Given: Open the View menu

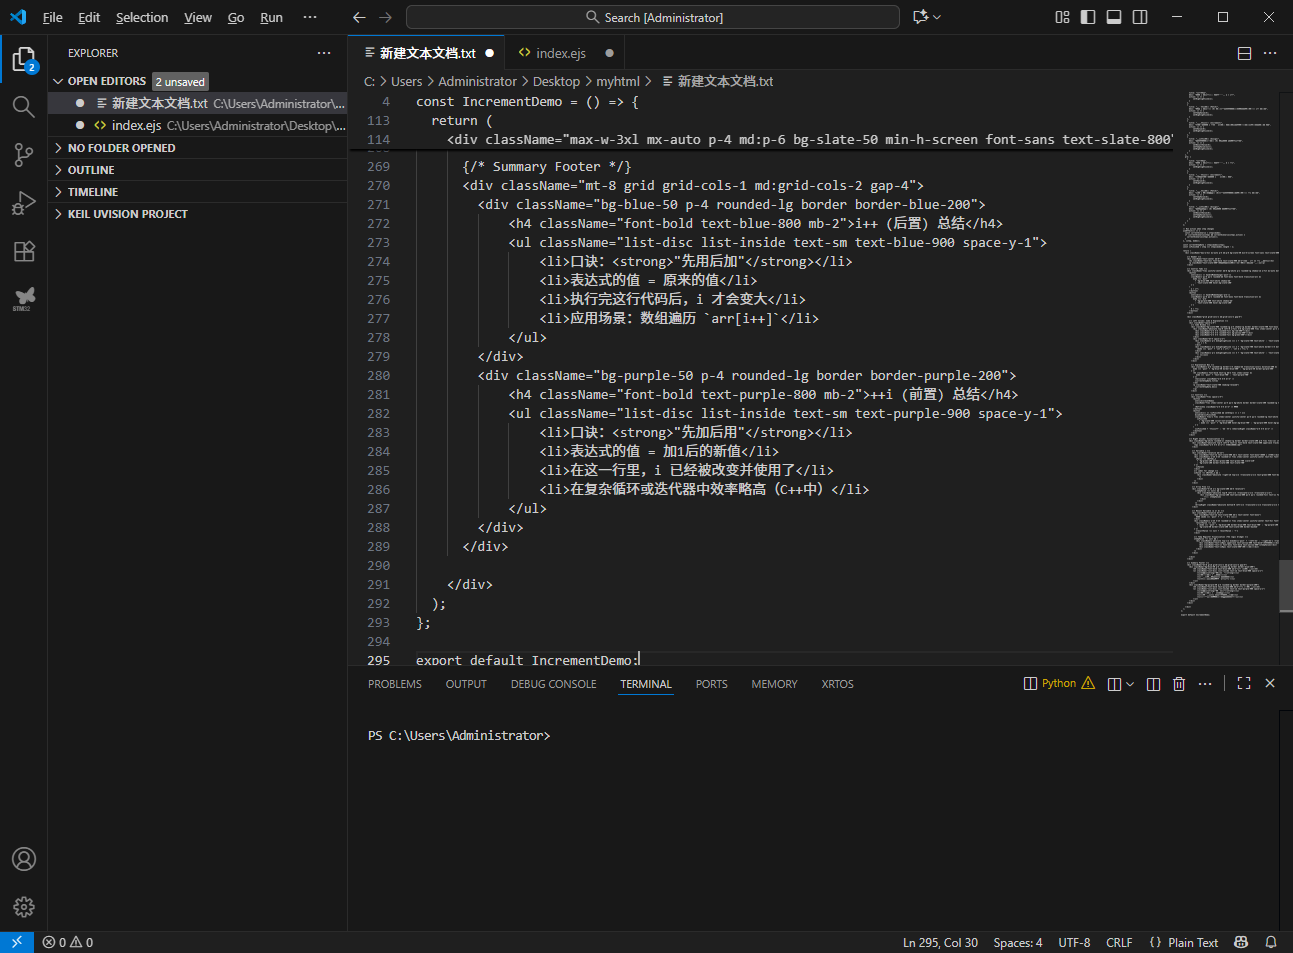Looking at the screenshot, I should coord(198,17).
